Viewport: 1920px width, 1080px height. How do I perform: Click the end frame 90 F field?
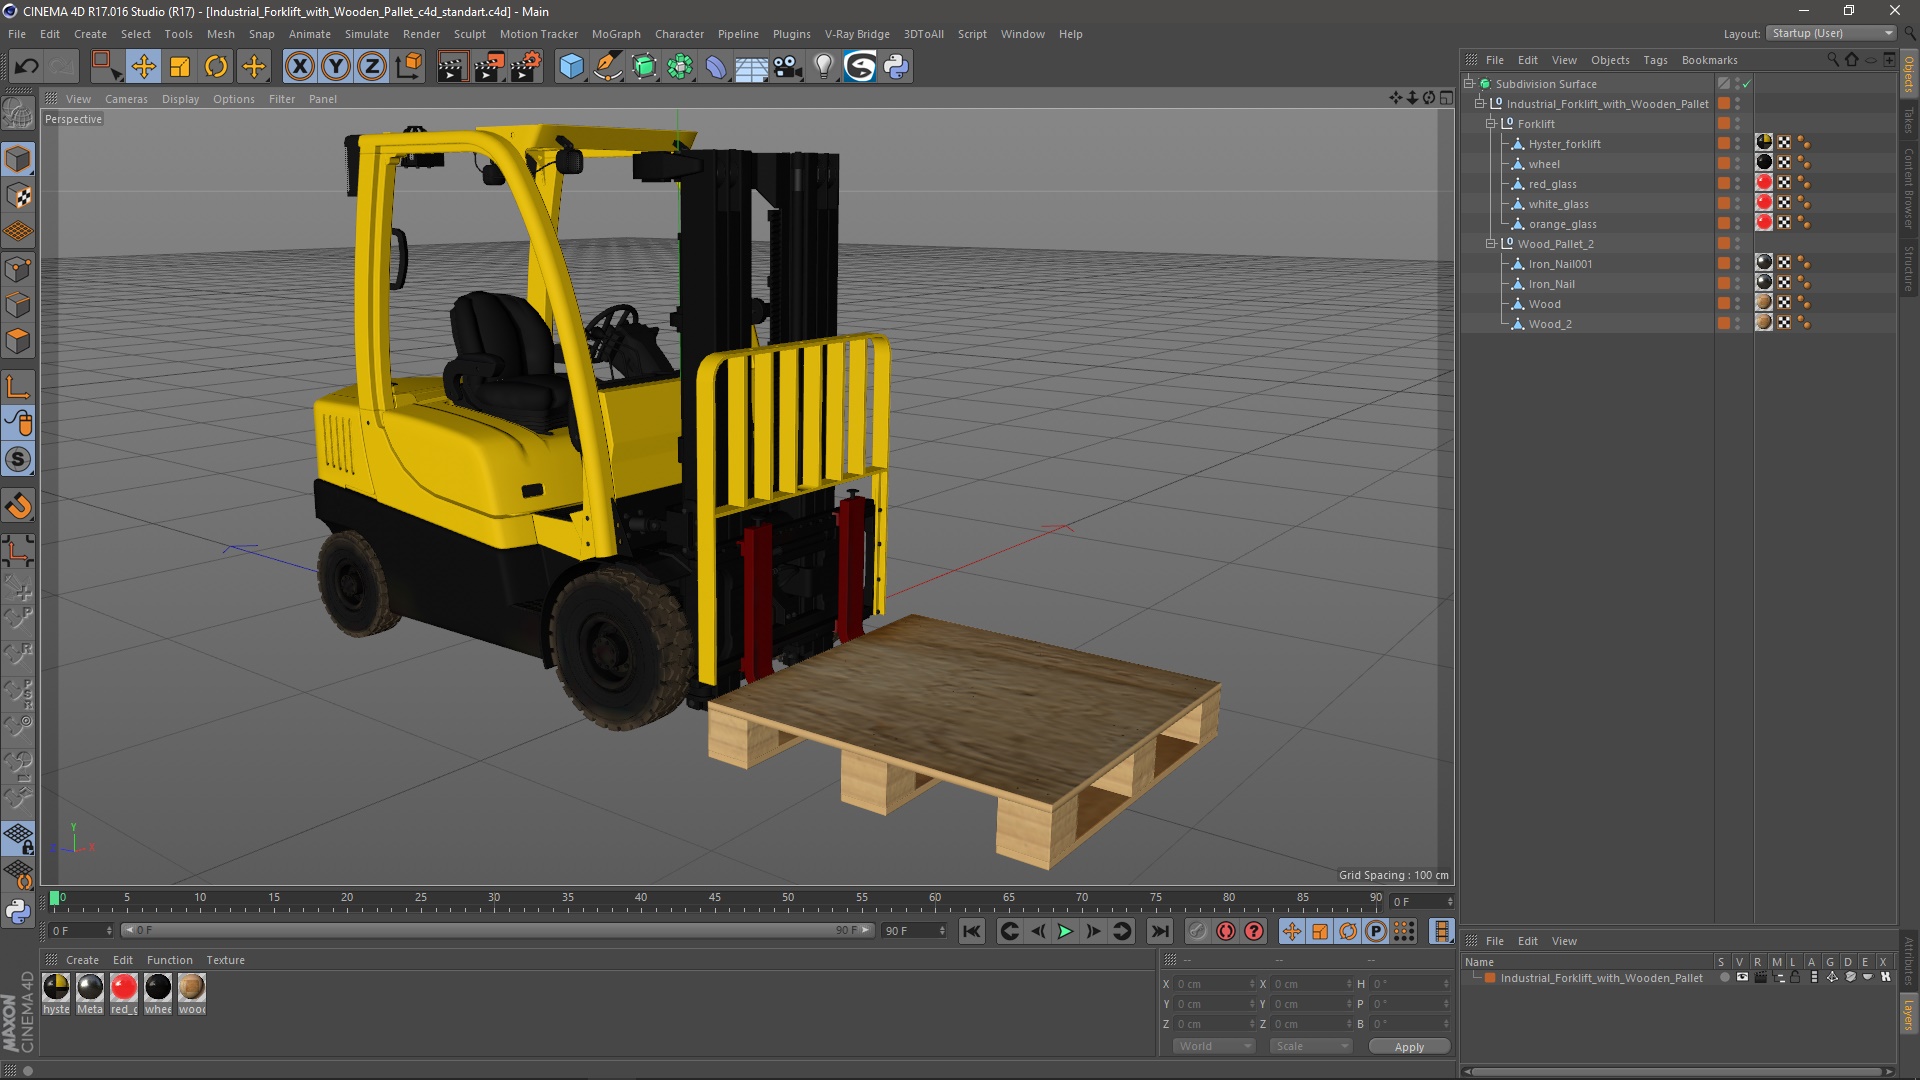[914, 931]
